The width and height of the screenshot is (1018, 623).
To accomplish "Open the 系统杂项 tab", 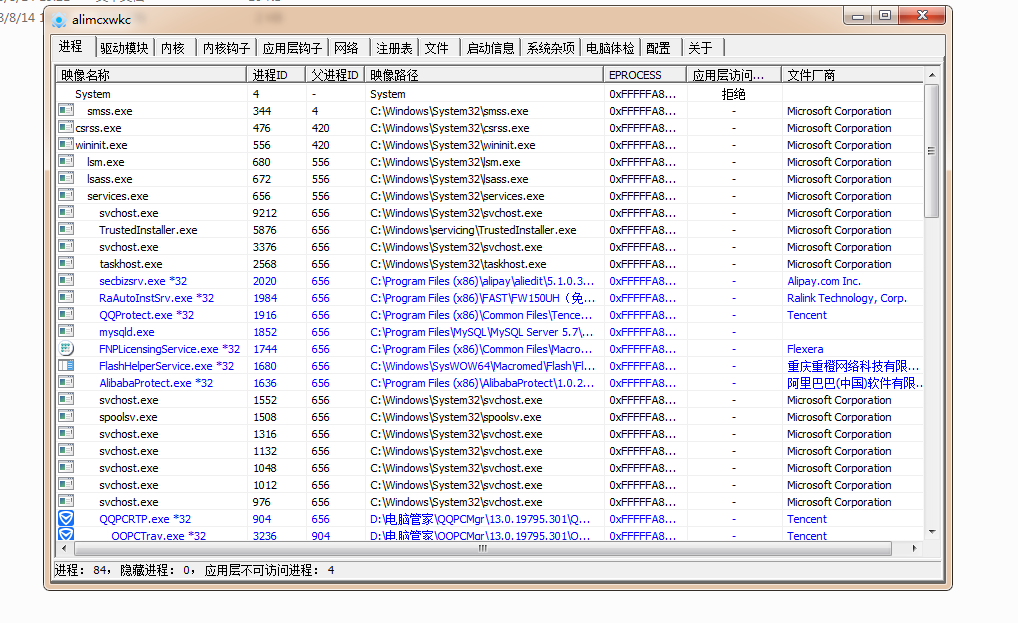I will point(551,48).
